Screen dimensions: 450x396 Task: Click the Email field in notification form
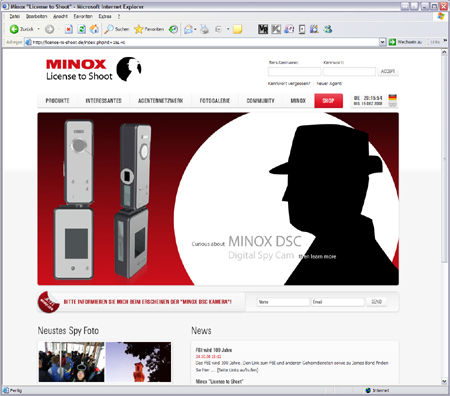(338, 302)
